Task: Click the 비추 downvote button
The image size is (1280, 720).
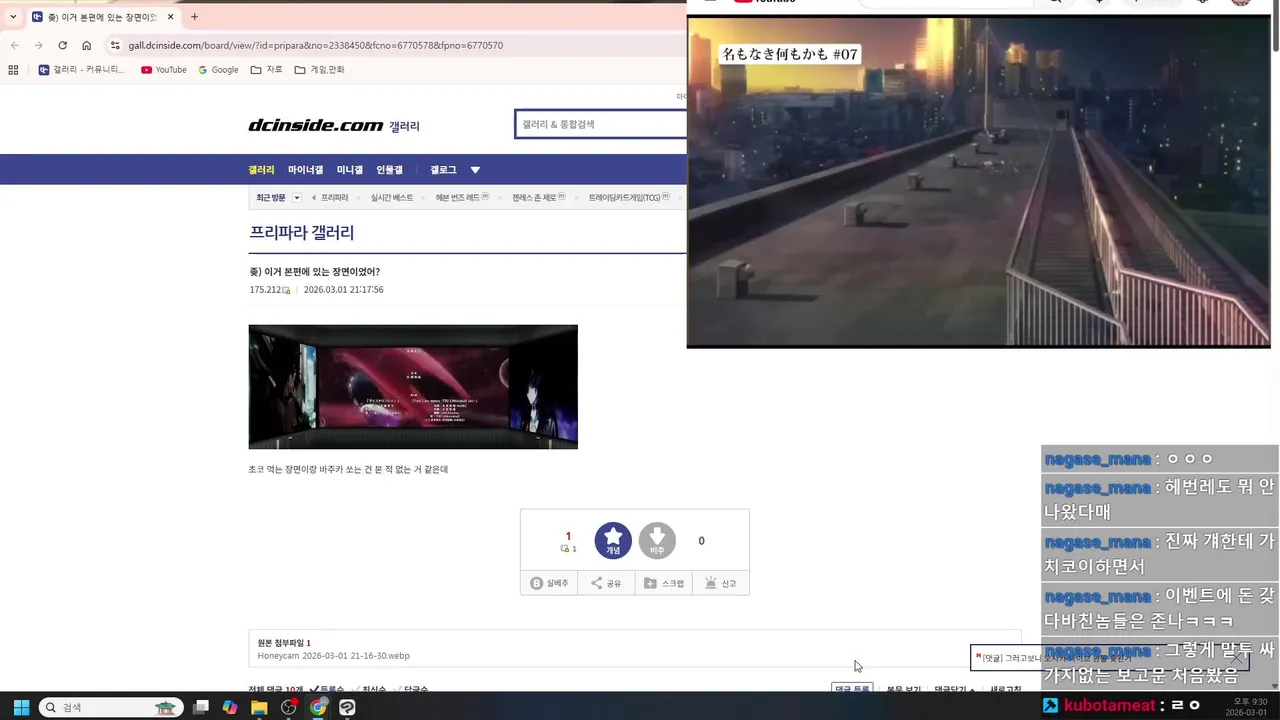Action: [x=657, y=541]
